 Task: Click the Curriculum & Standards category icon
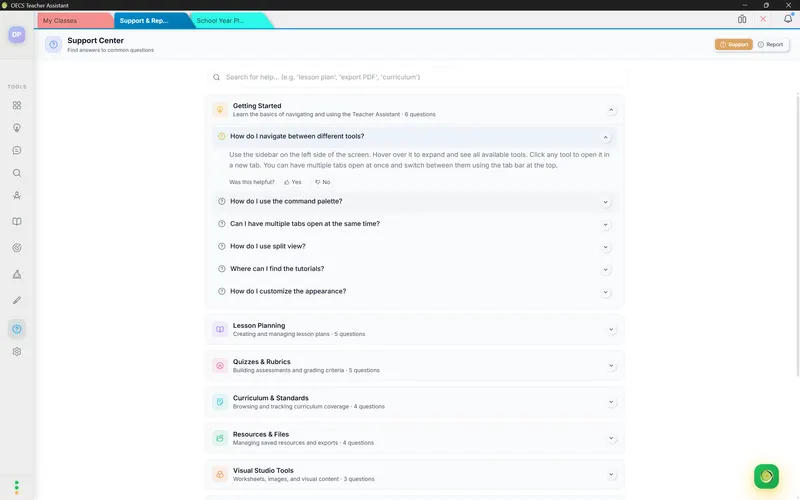pyautogui.click(x=220, y=402)
